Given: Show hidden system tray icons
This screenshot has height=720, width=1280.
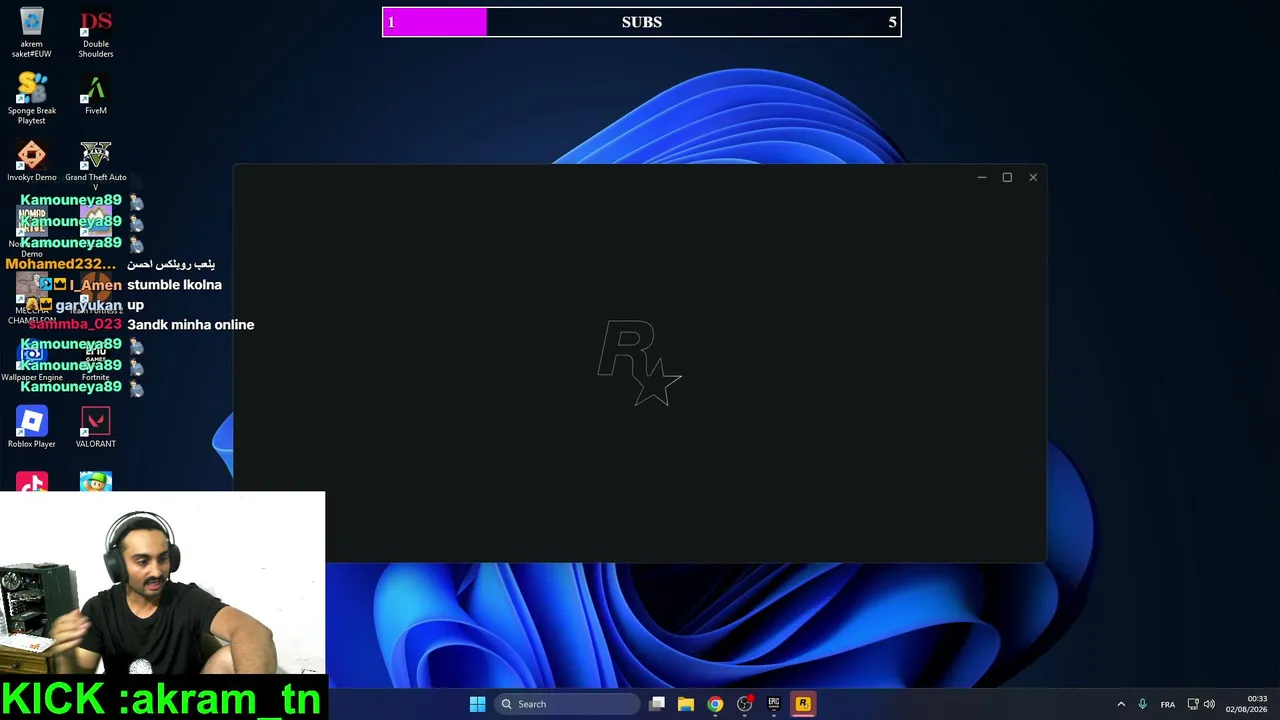Looking at the screenshot, I should click(1121, 704).
